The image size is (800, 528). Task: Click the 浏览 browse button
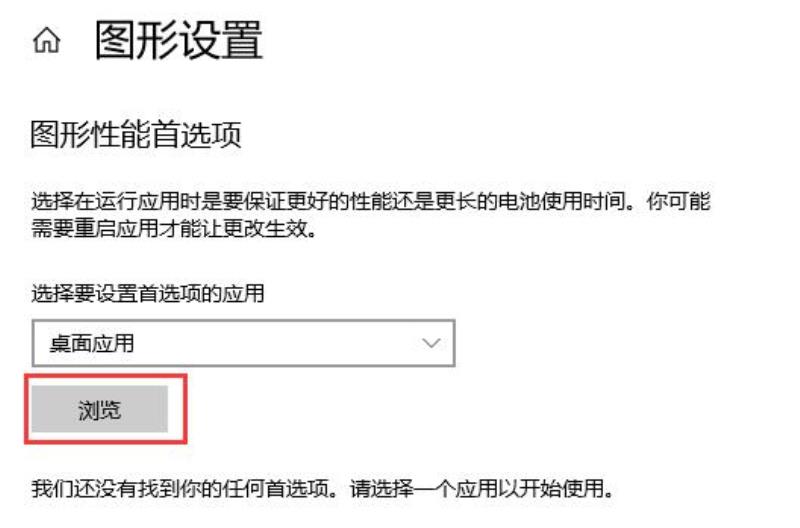pyautogui.click(x=100, y=409)
